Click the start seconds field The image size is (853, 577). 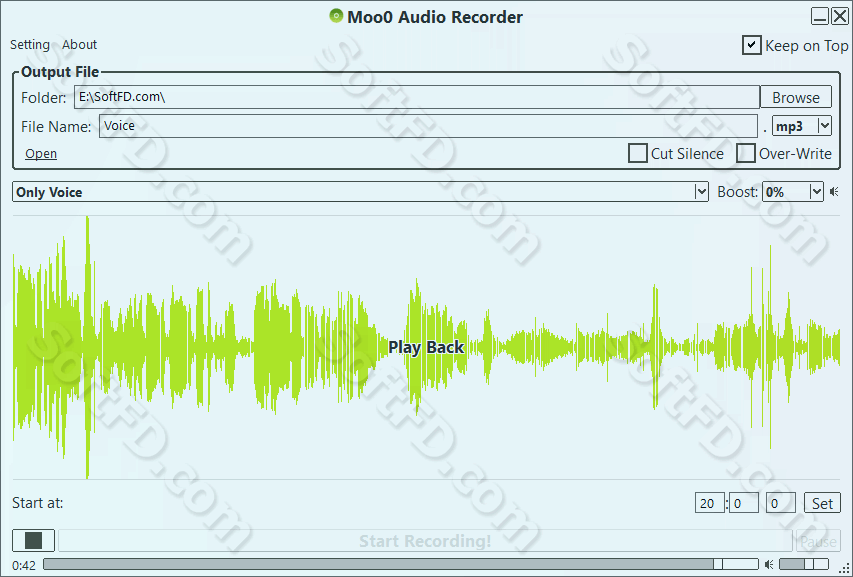coord(781,503)
